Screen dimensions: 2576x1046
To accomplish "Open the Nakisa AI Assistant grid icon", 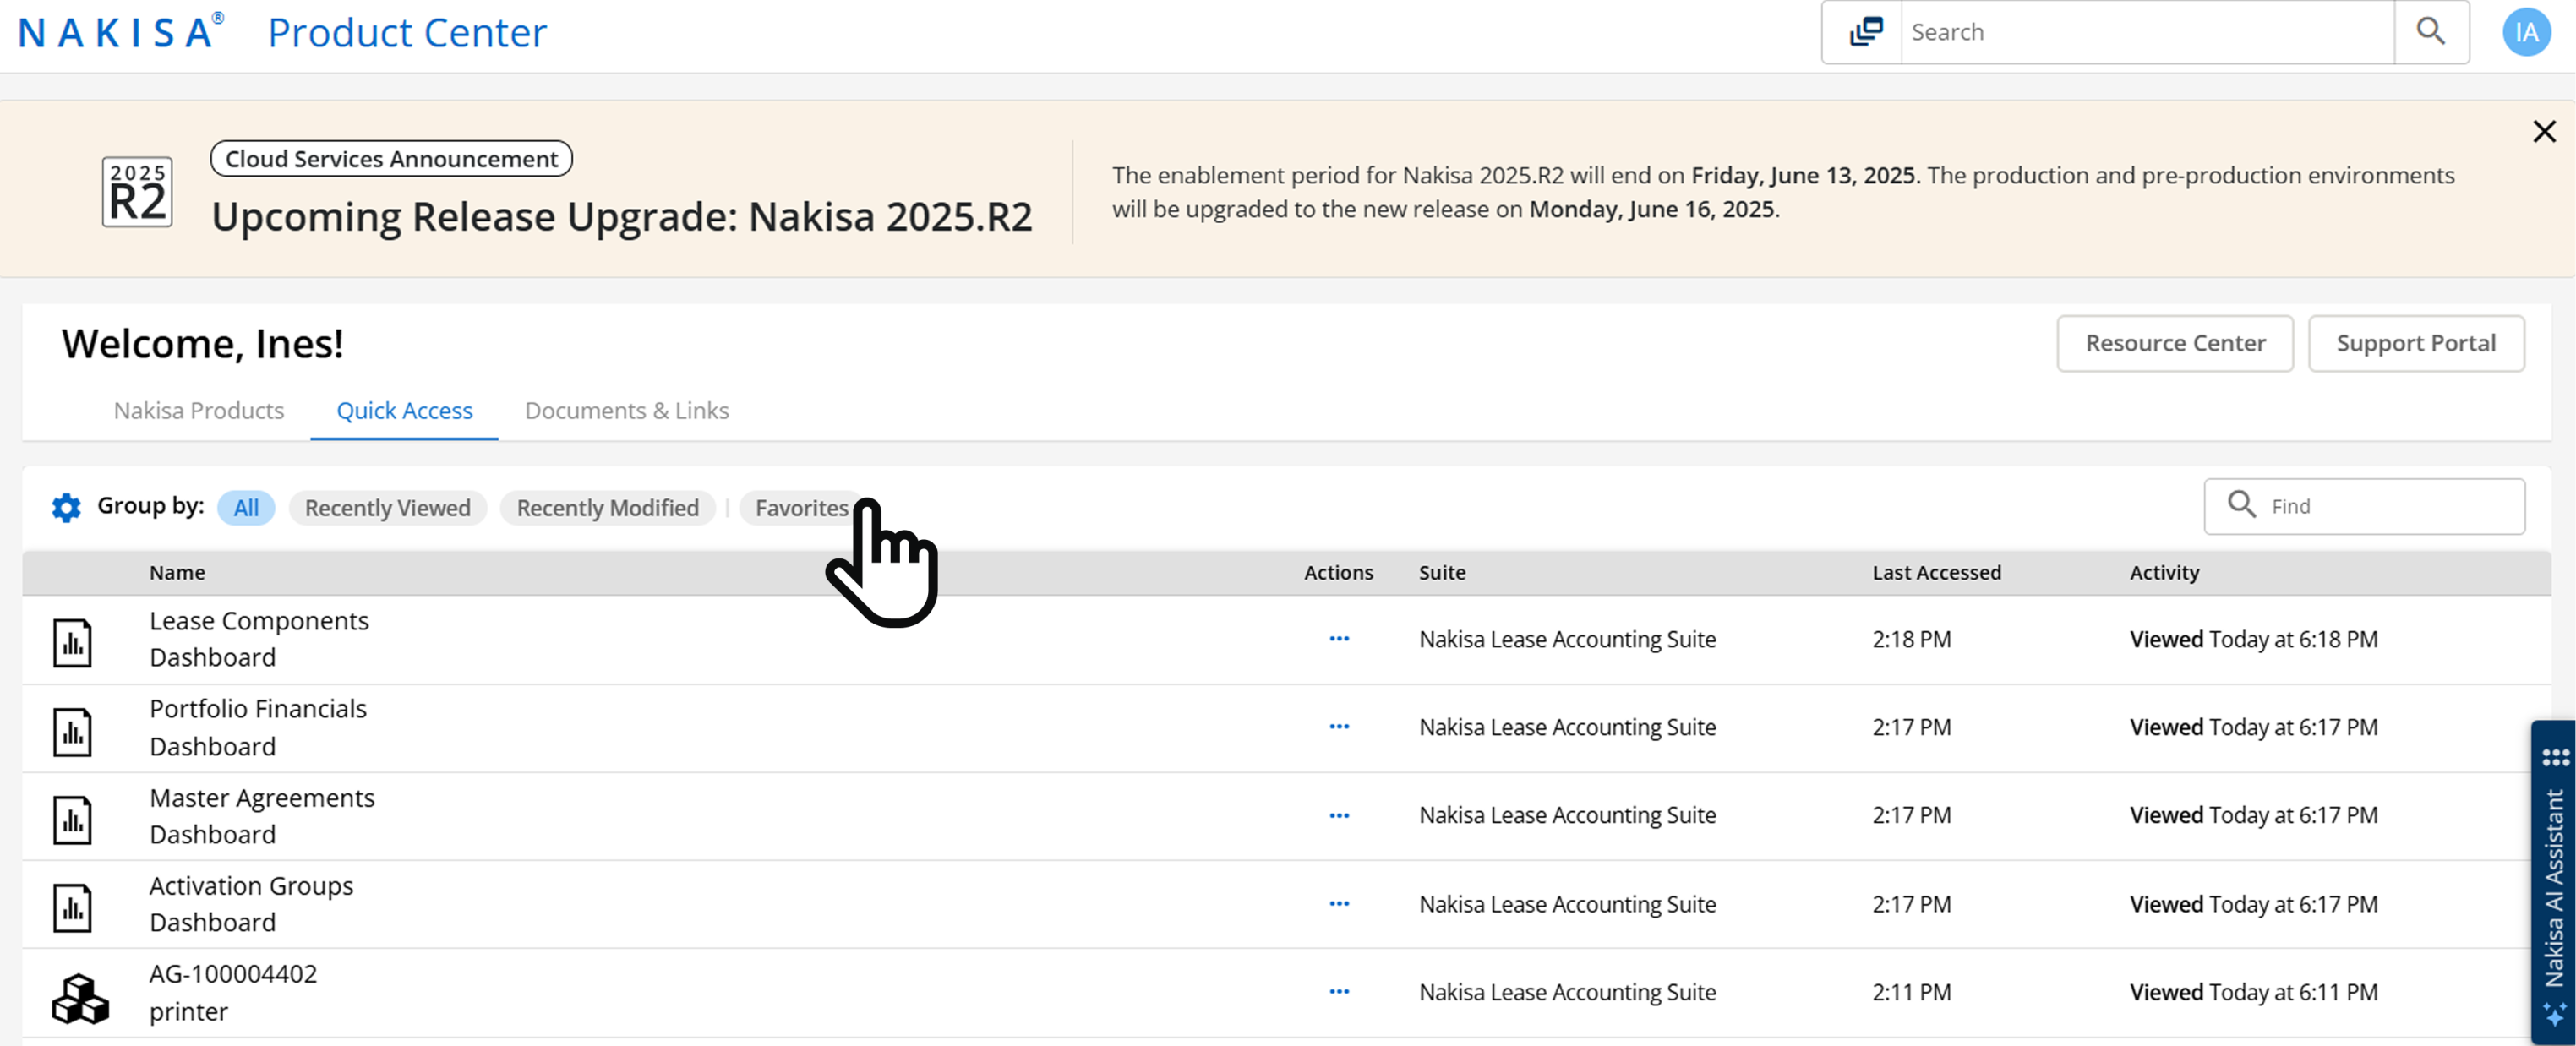I will tap(2556, 757).
